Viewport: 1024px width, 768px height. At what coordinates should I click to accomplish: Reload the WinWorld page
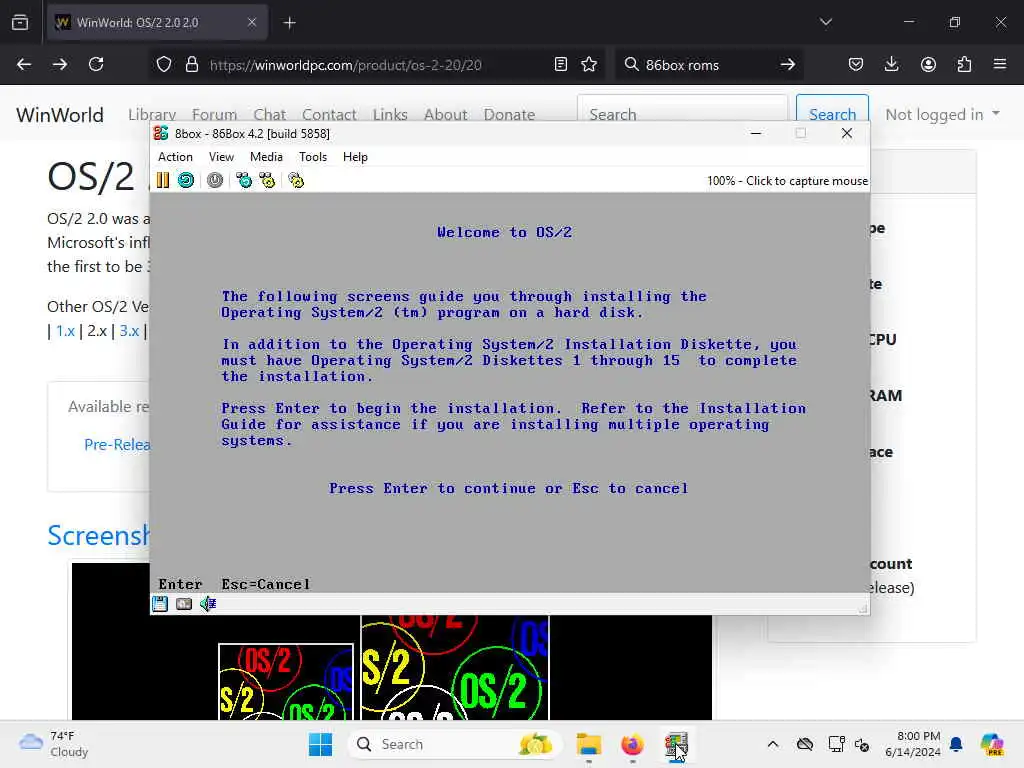tap(96, 64)
